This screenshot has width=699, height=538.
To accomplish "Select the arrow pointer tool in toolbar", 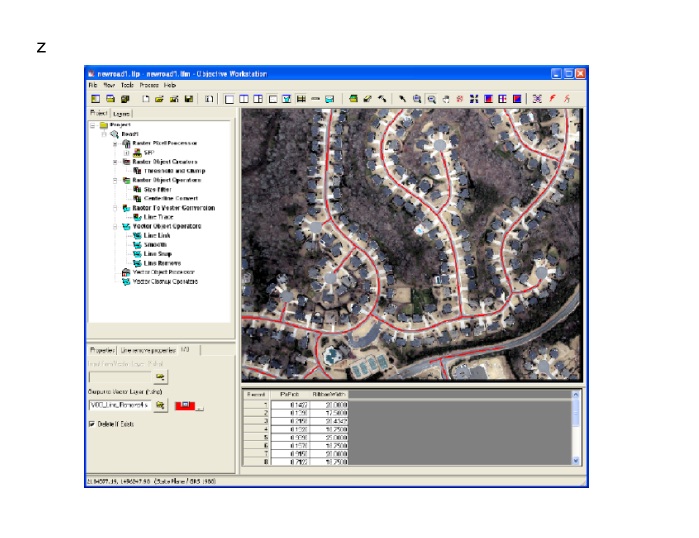I will [x=402, y=99].
